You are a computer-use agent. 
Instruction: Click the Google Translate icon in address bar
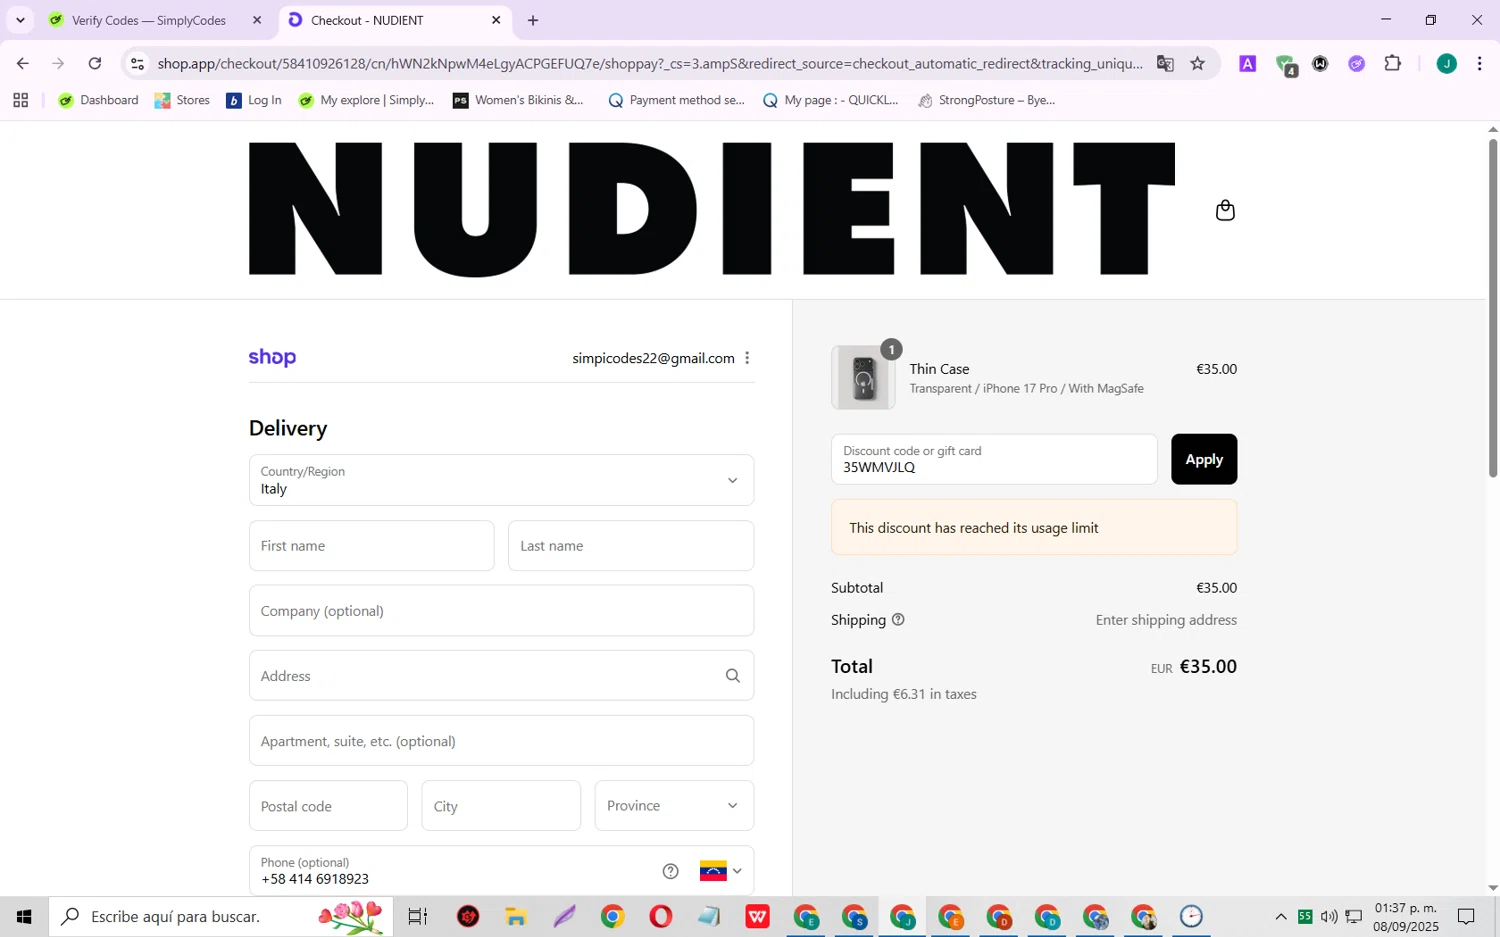pyautogui.click(x=1165, y=64)
